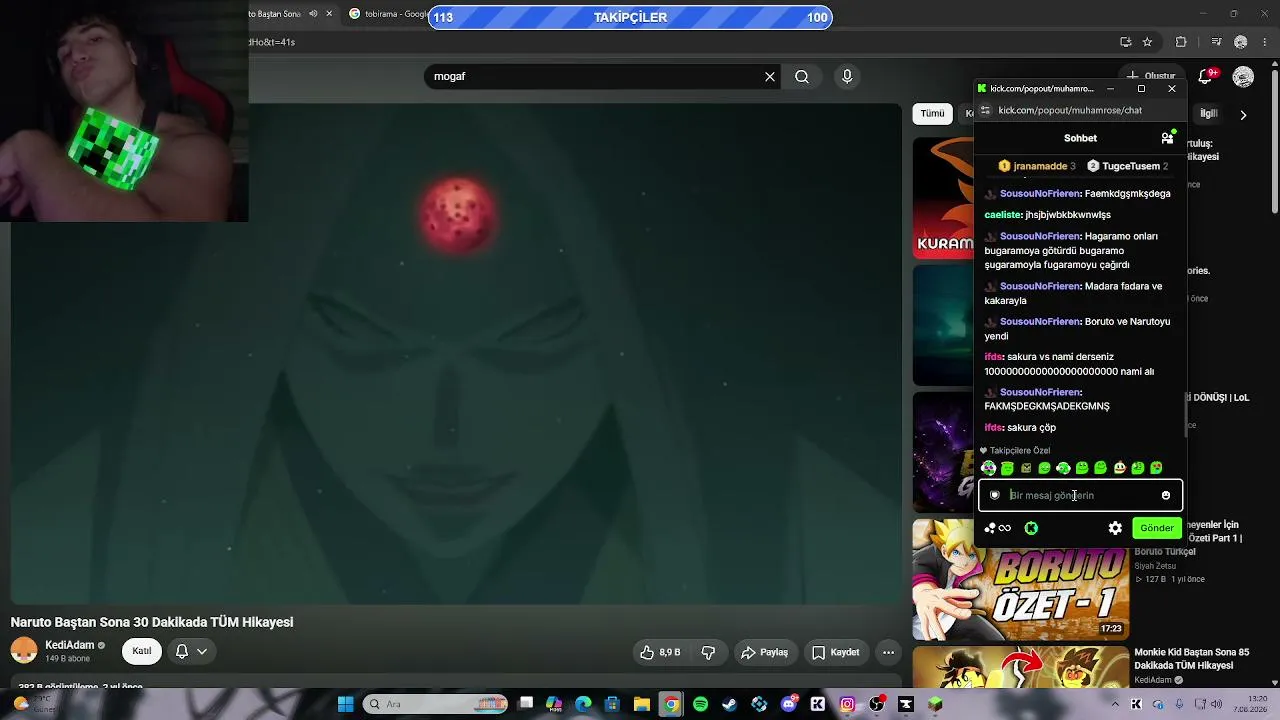Join the channel with Katıl button
Viewport: 1280px width, 720px height.
[142, 651]
